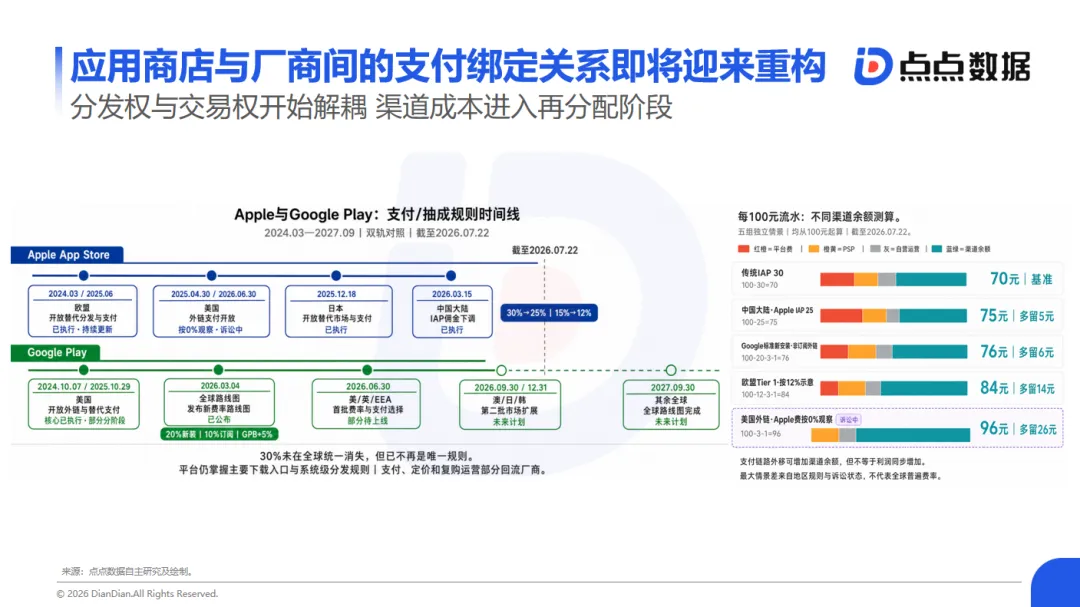Click the note 30%未在全球统一消失，但已不再是唯一规则
This screenshot has width=1080, height=607.
pos(366,456)
